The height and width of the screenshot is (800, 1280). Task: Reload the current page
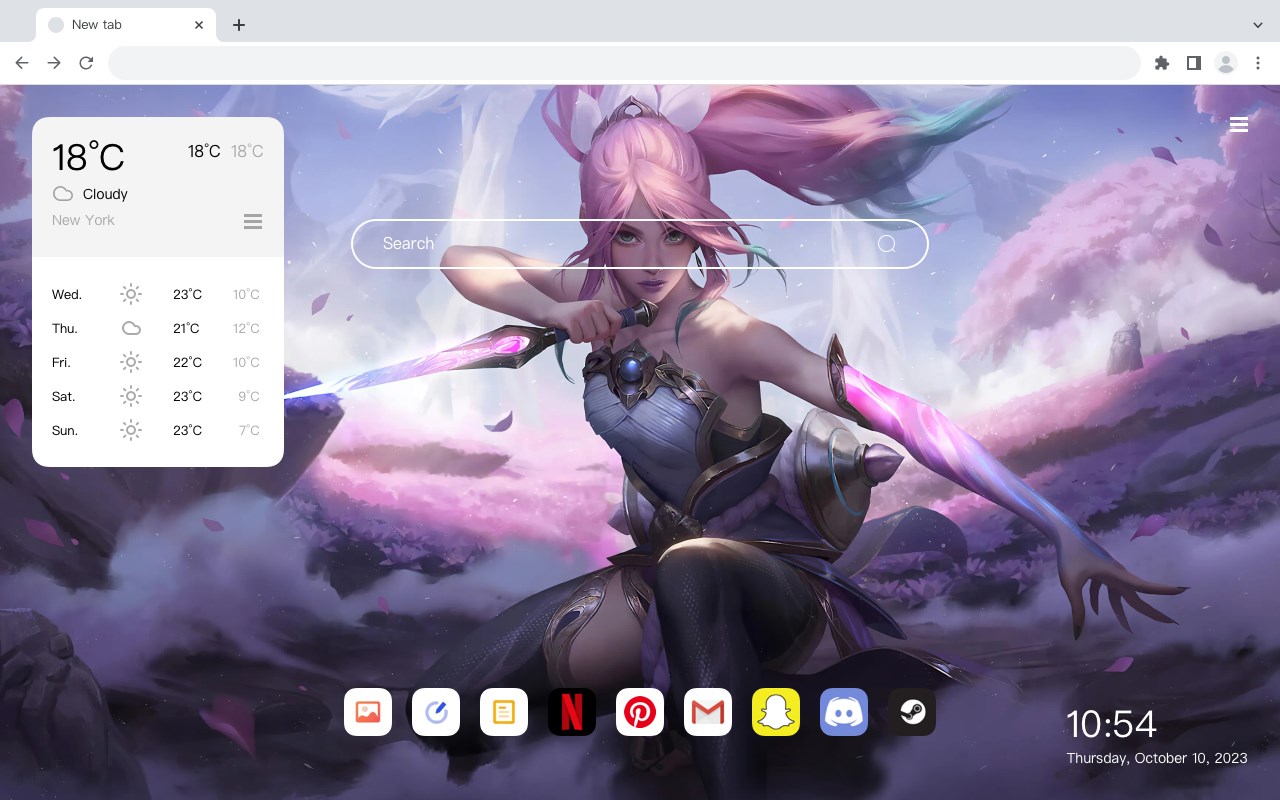pyautogui.click(x=86, y=63)
